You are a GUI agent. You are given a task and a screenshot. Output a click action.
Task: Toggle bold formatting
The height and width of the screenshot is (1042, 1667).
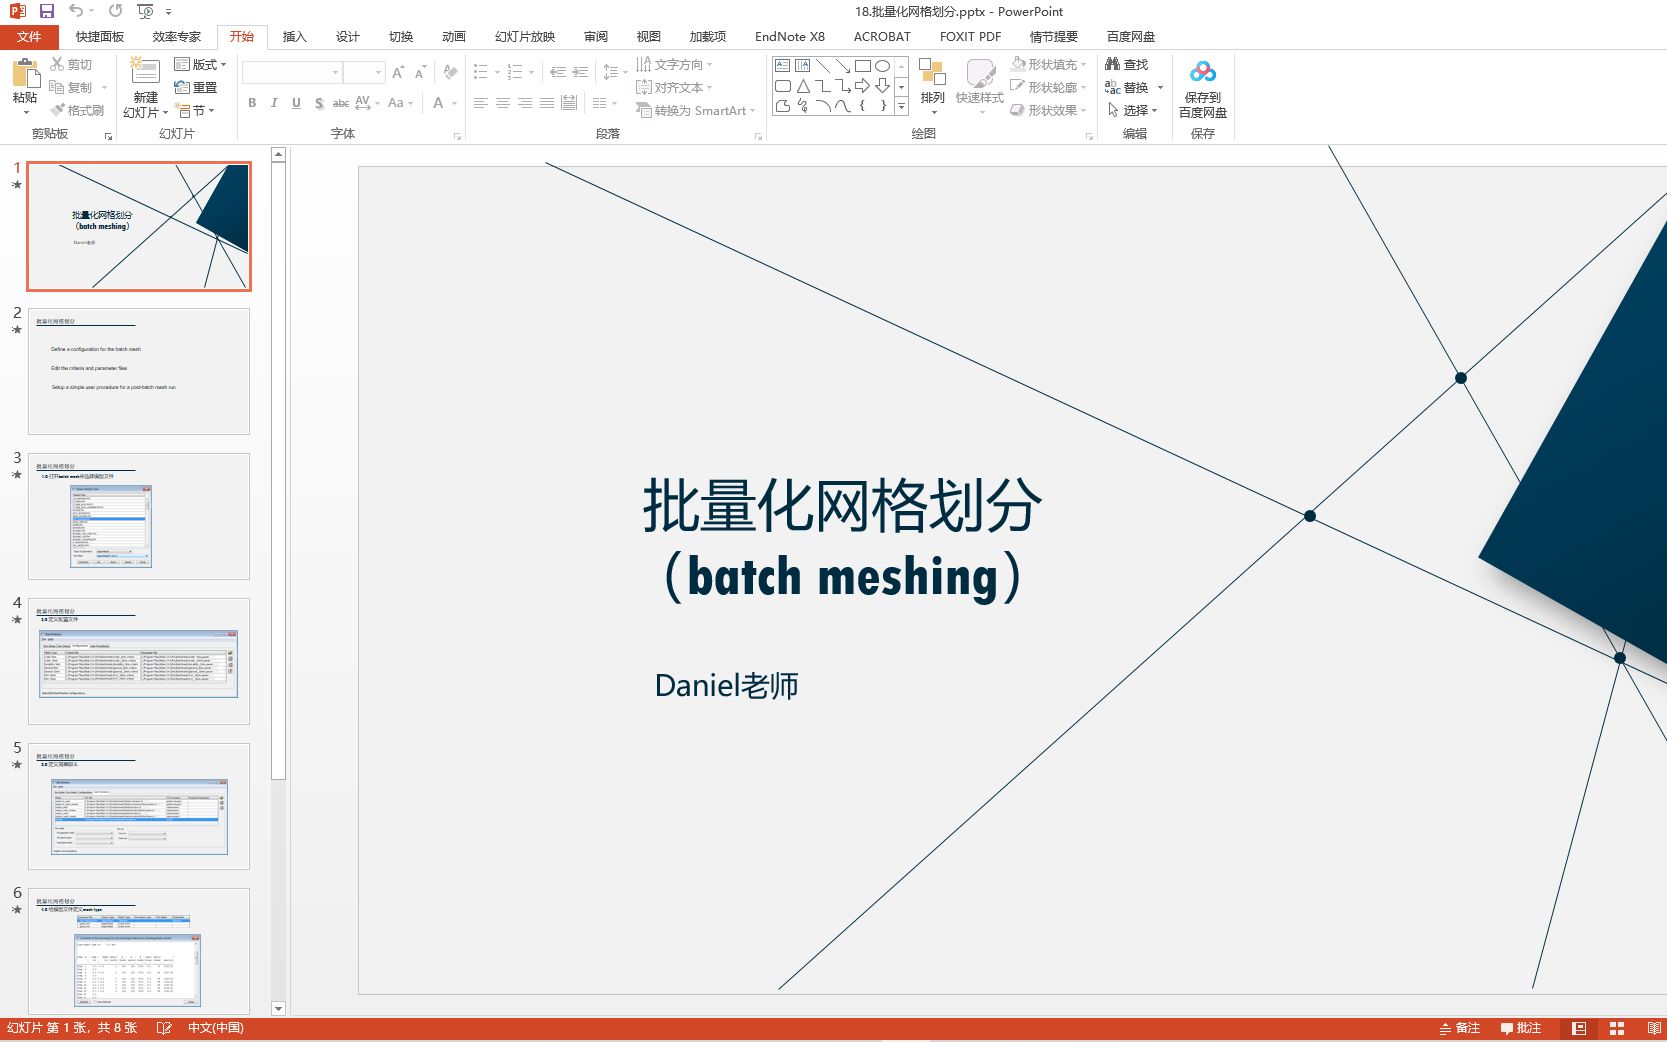click(x=251, y=102)
